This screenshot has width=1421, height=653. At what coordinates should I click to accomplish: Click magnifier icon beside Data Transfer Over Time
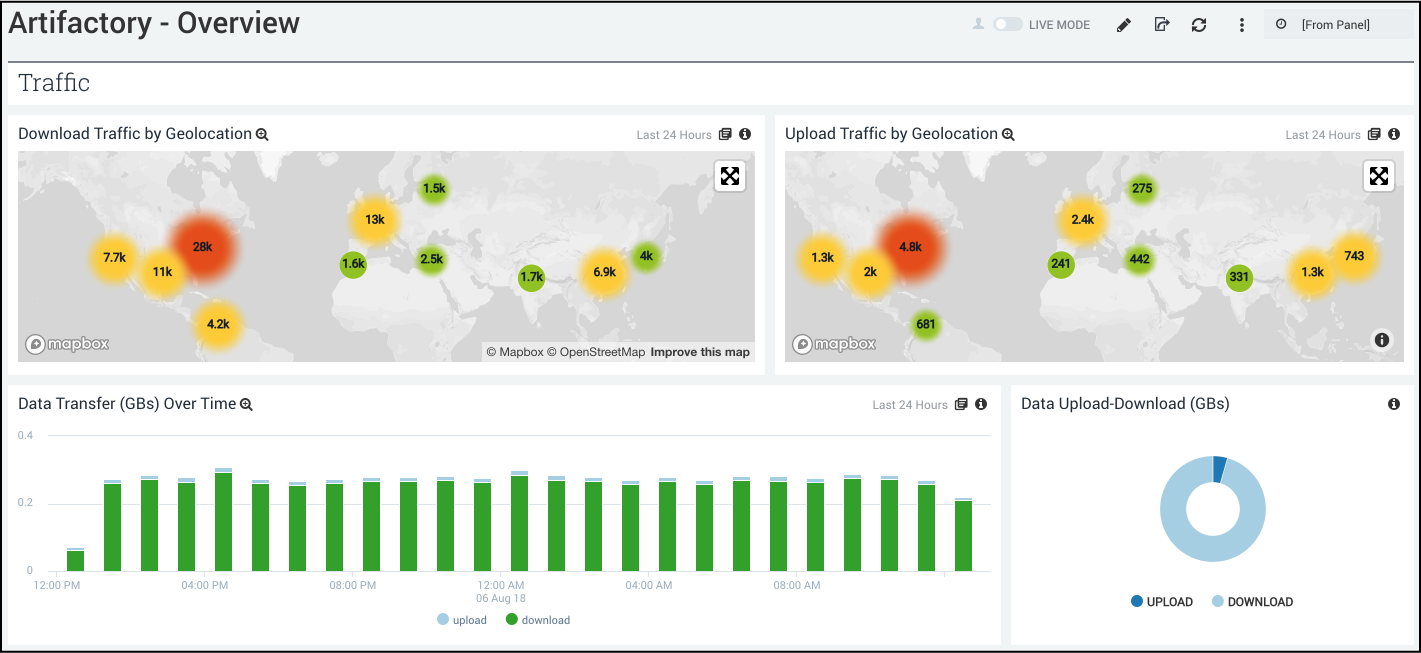(x=246, y=404)
